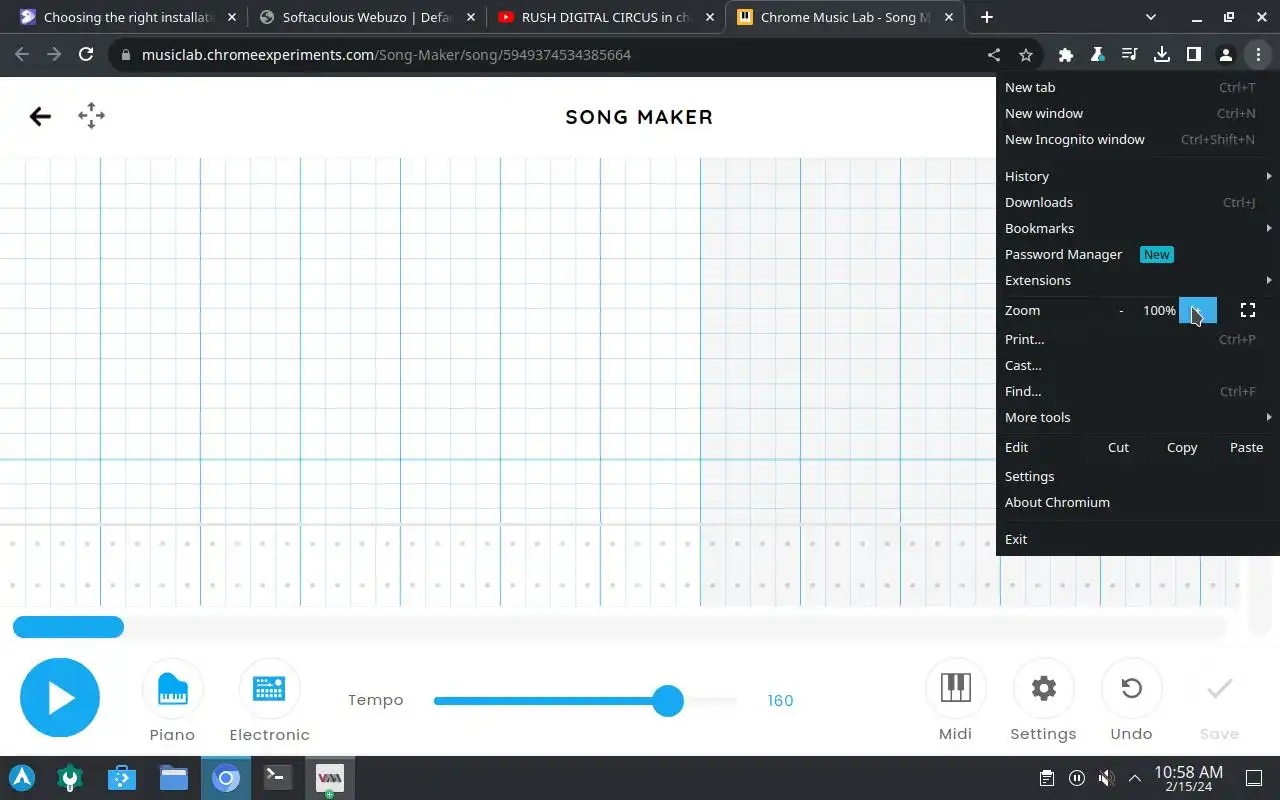Image resolution: width=1280 pixels, height=800 pixels.
Task: Open the Midi input icon
Action: 955,688
